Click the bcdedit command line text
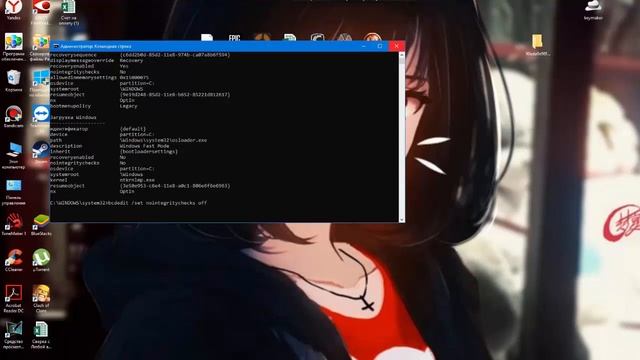The width and height of the screenshot is (640, 360). click(x=129, y=203)
